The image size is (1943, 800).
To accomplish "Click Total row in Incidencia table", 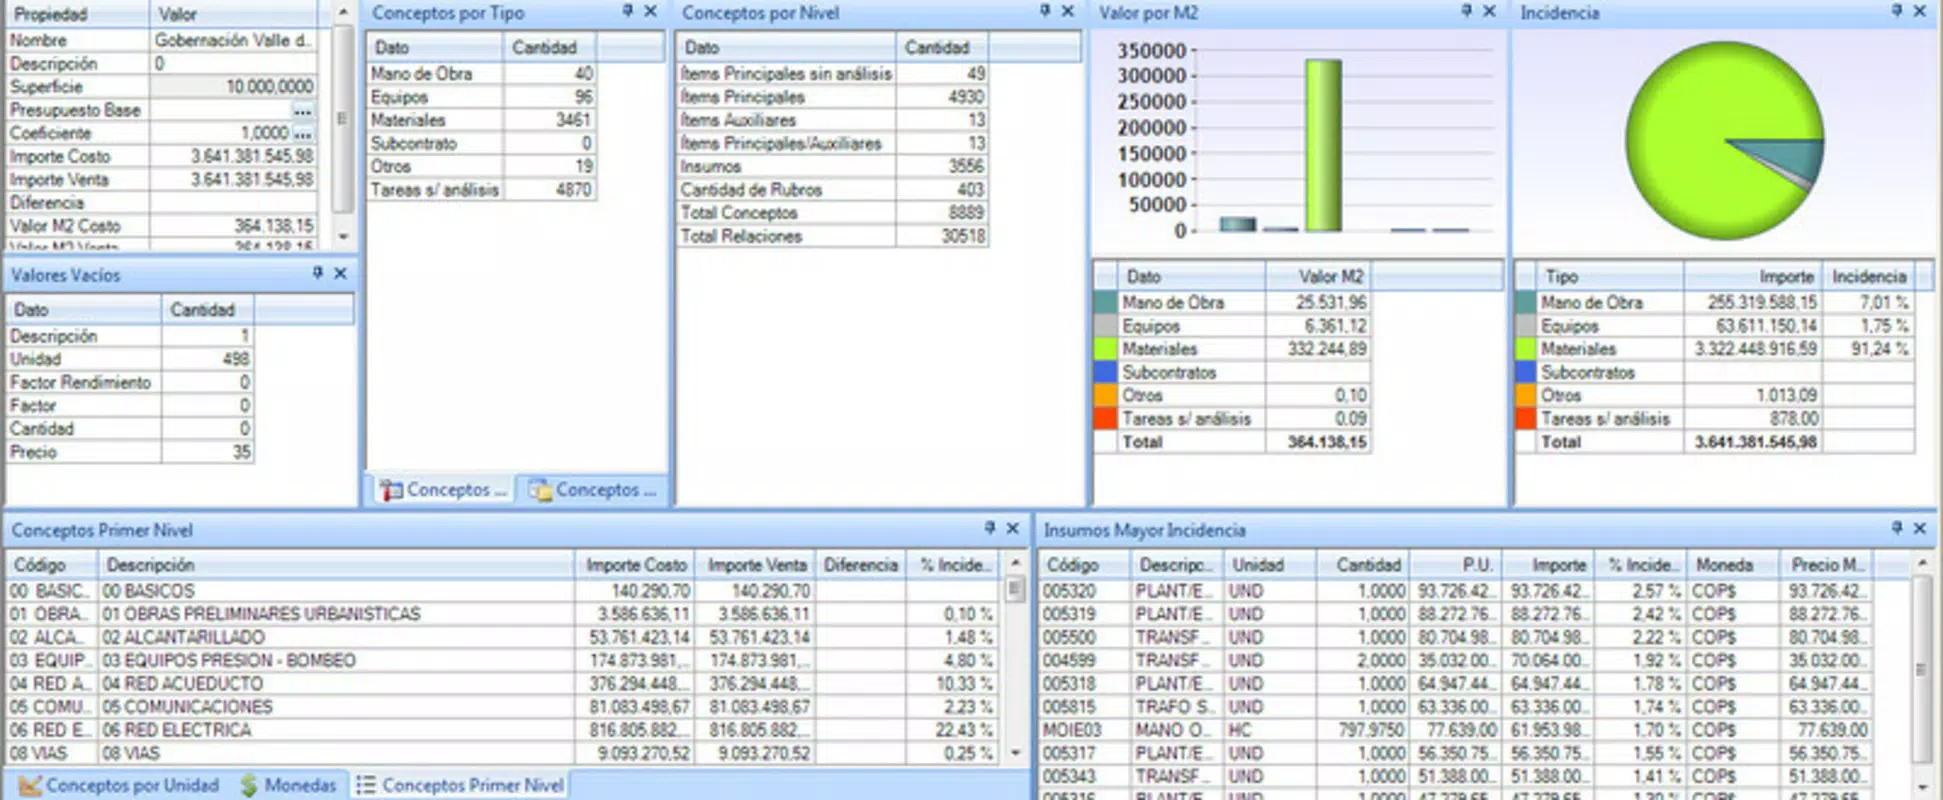I will (x=1715, y=442).
